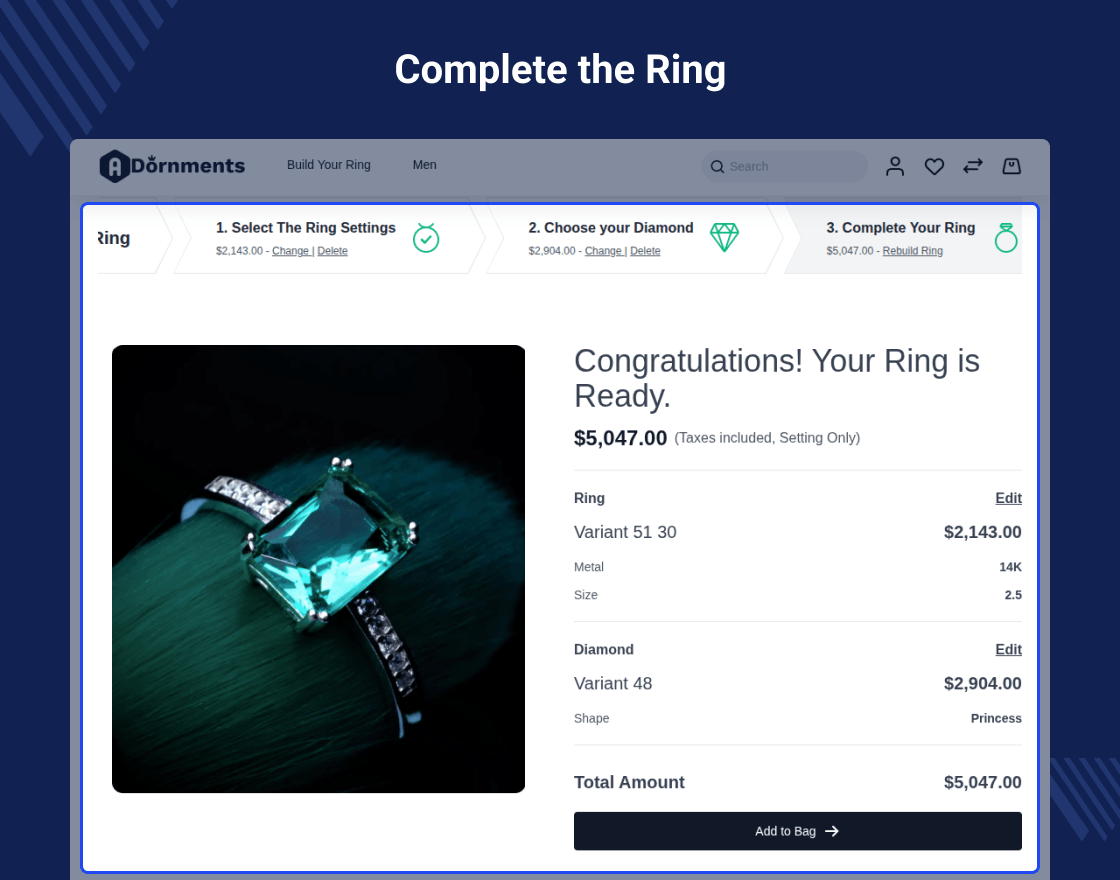The image size is (1120, 880).
Task: Open the Men menu item
Action: tap(425, 165)
